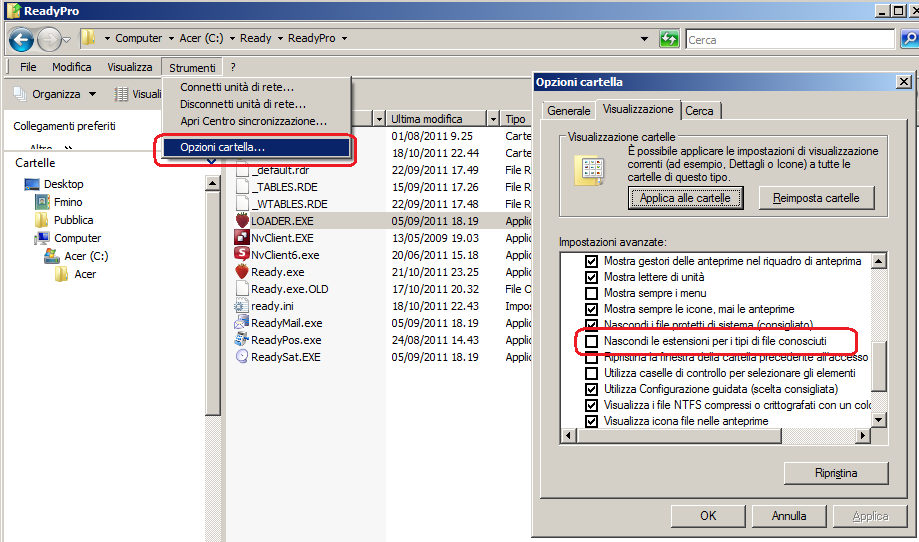Switch to the Cerca tab

coord(699,111)
